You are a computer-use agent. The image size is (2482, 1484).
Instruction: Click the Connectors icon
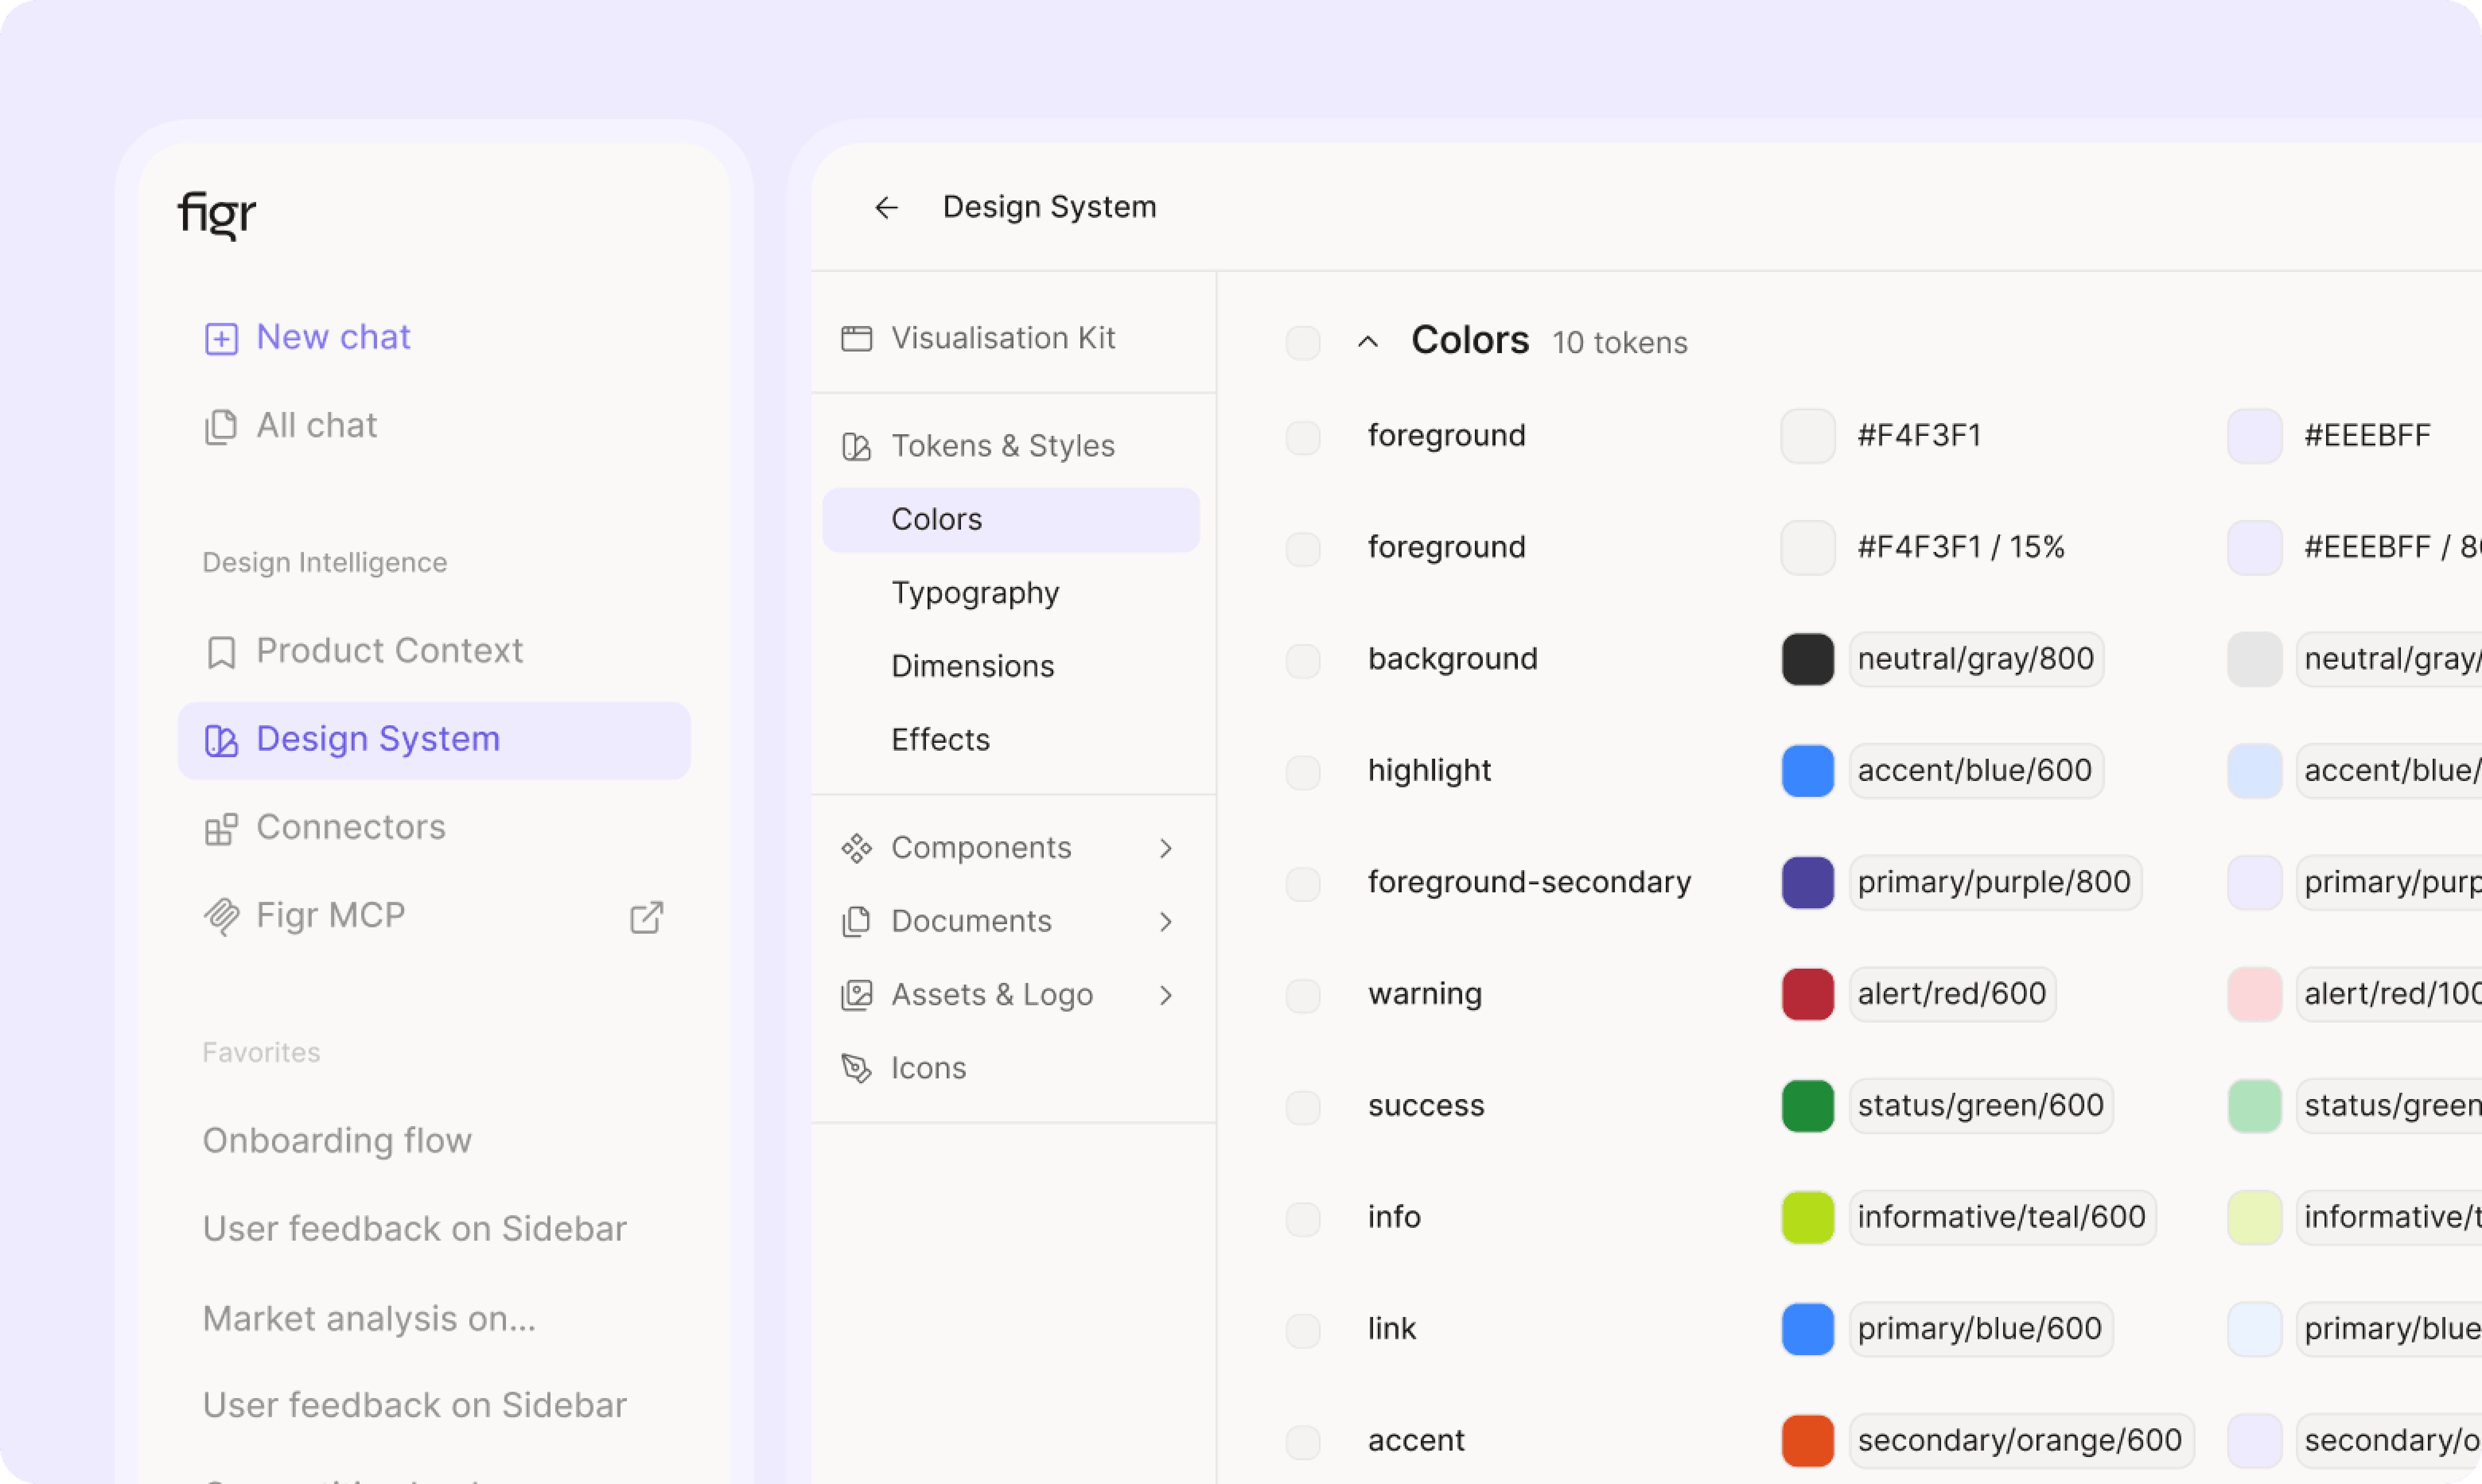pos(221,829)
